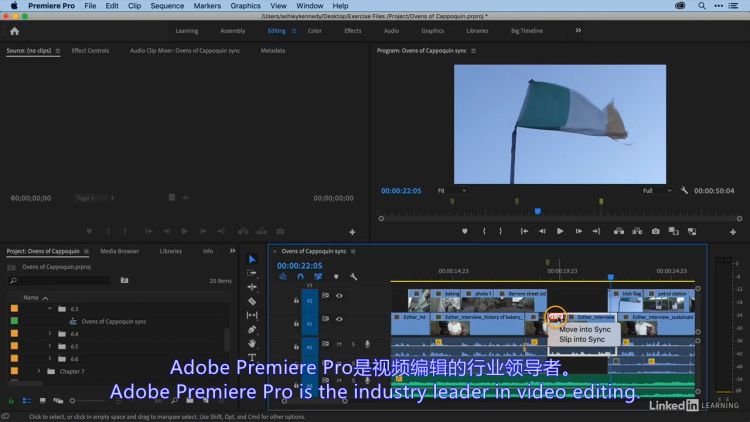Click Mark Out in Program monitor
Viewport: 750px width, 422px height.
pyautogui.click(x=501, y=232)
